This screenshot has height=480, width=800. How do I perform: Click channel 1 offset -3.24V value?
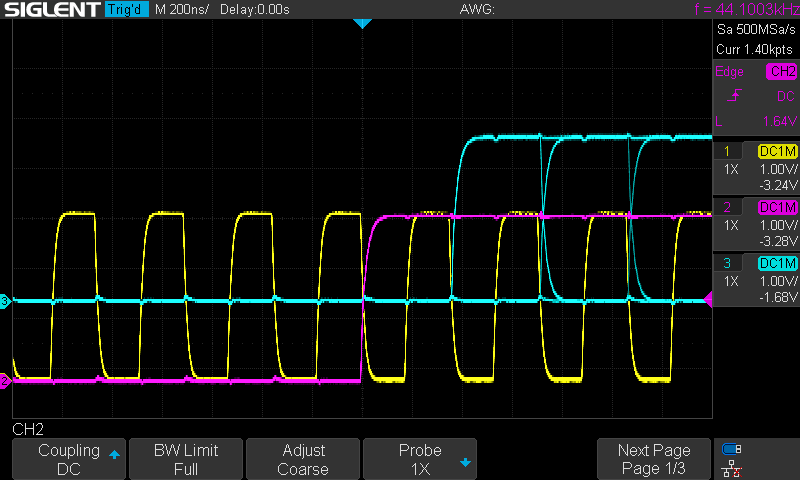point(778,185)
